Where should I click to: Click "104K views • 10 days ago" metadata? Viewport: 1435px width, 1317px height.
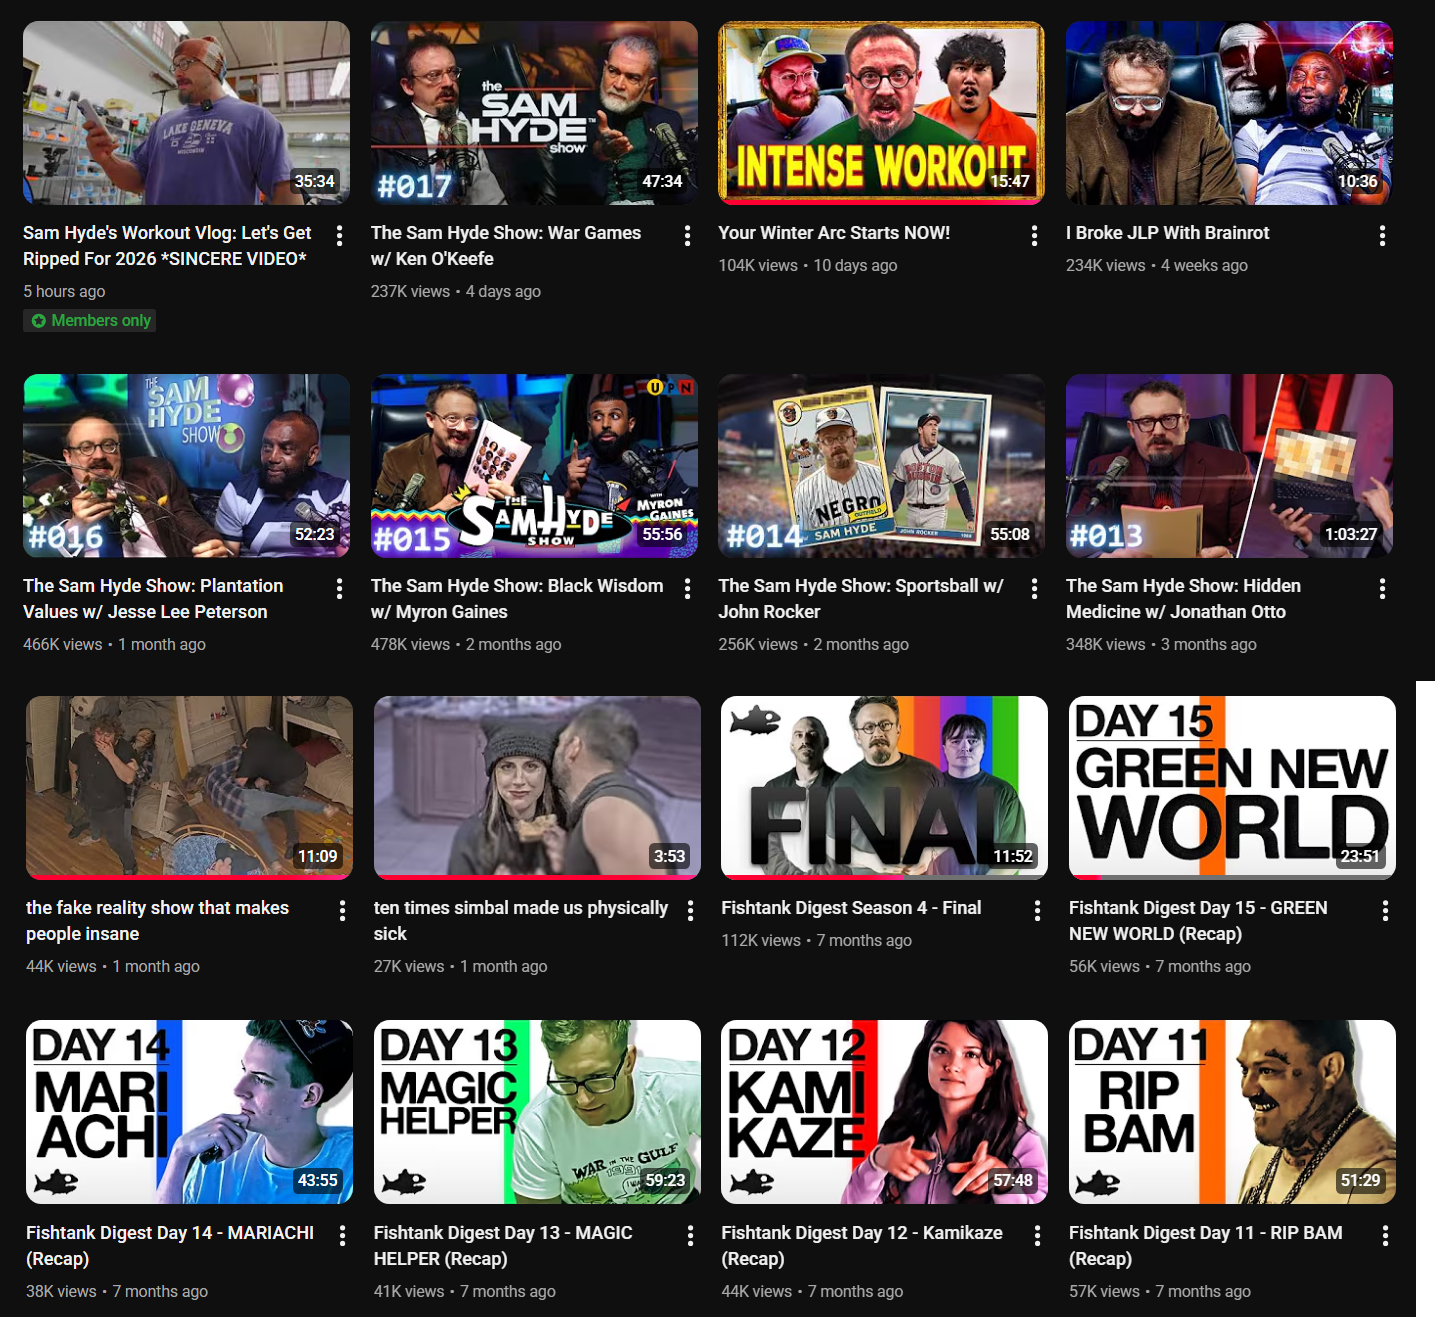[x=808, y=266]
